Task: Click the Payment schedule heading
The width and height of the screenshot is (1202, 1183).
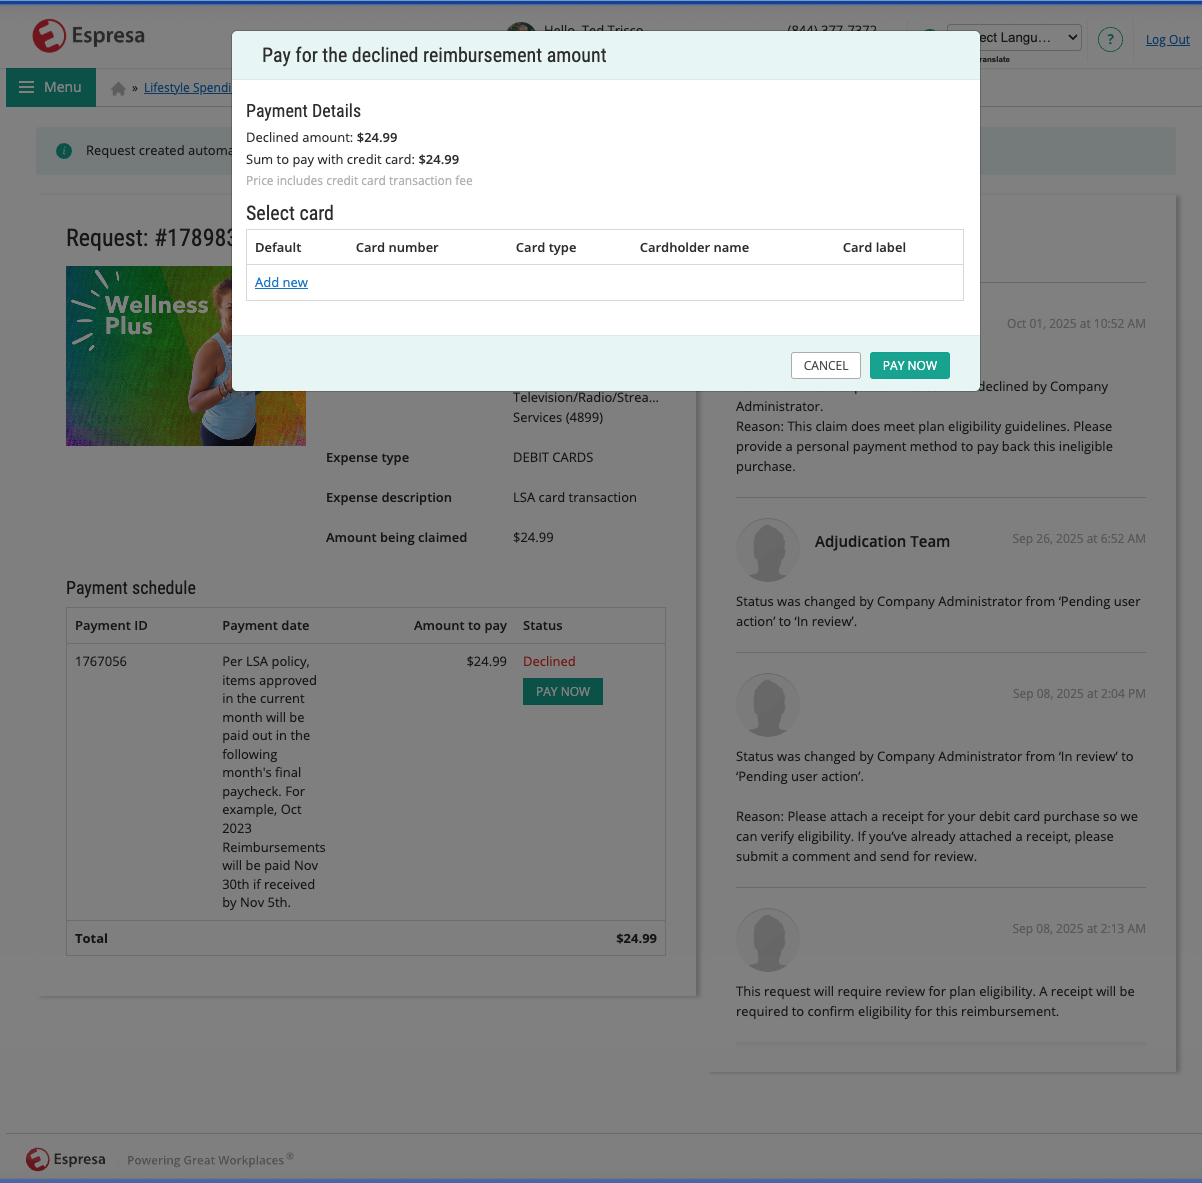Action: click(131, 588)
